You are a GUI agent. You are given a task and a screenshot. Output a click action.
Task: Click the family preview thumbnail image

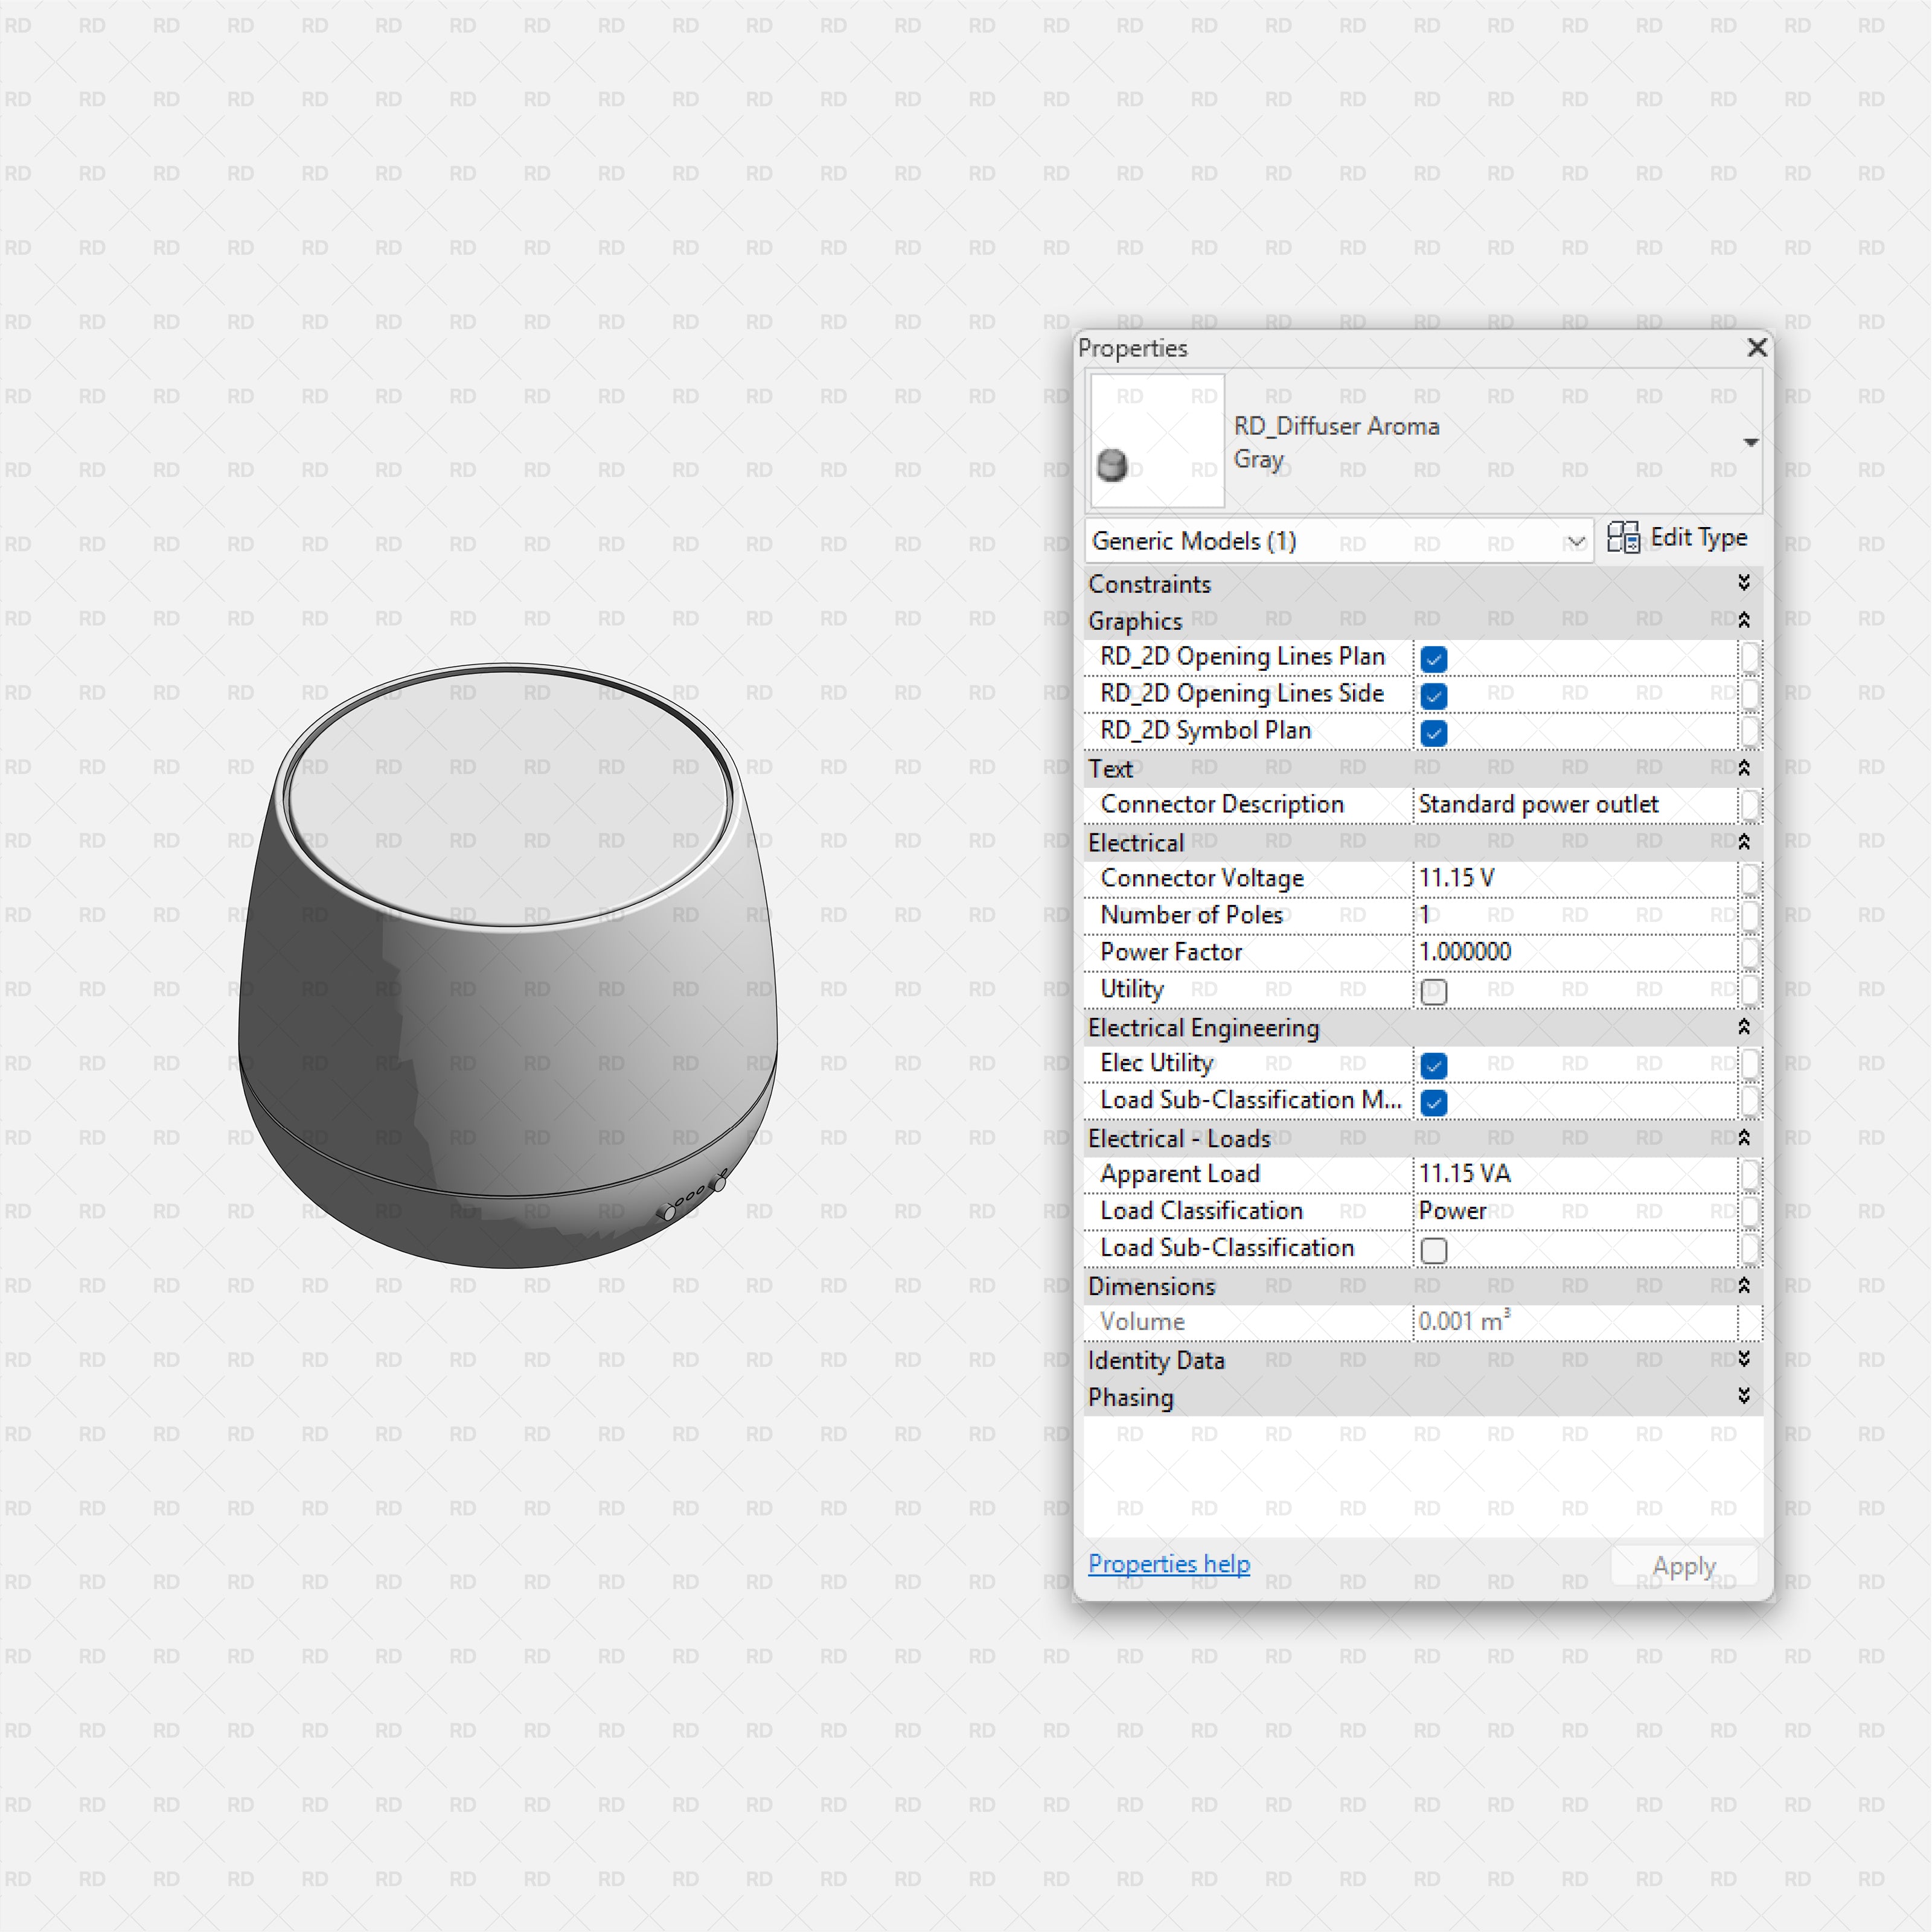pyautogui.click(x=1156, y=440)
